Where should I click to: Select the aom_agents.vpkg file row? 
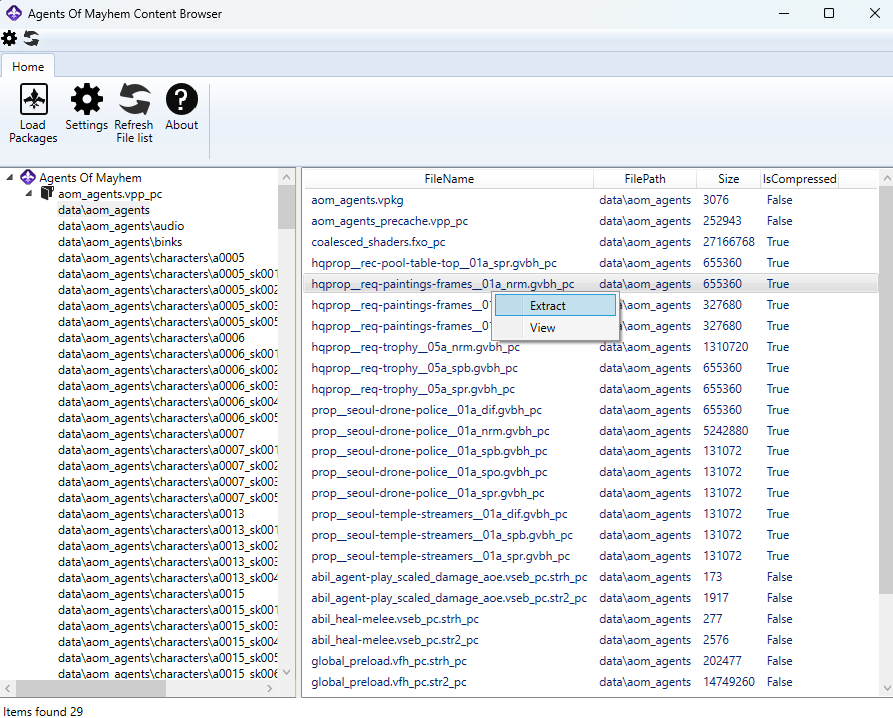(x=591, y=200)
